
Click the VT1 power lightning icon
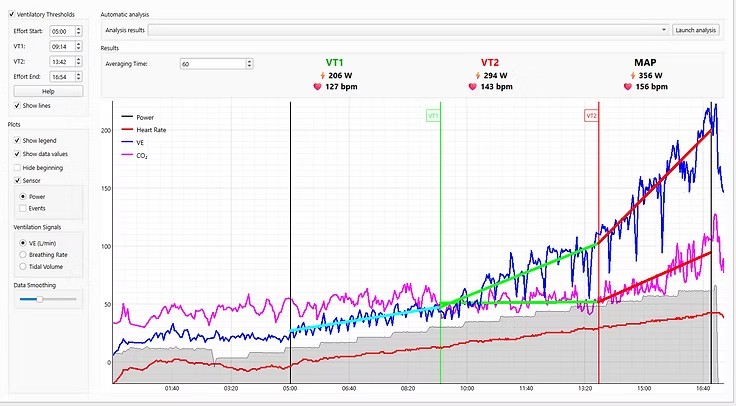click(x=322, y=76)
